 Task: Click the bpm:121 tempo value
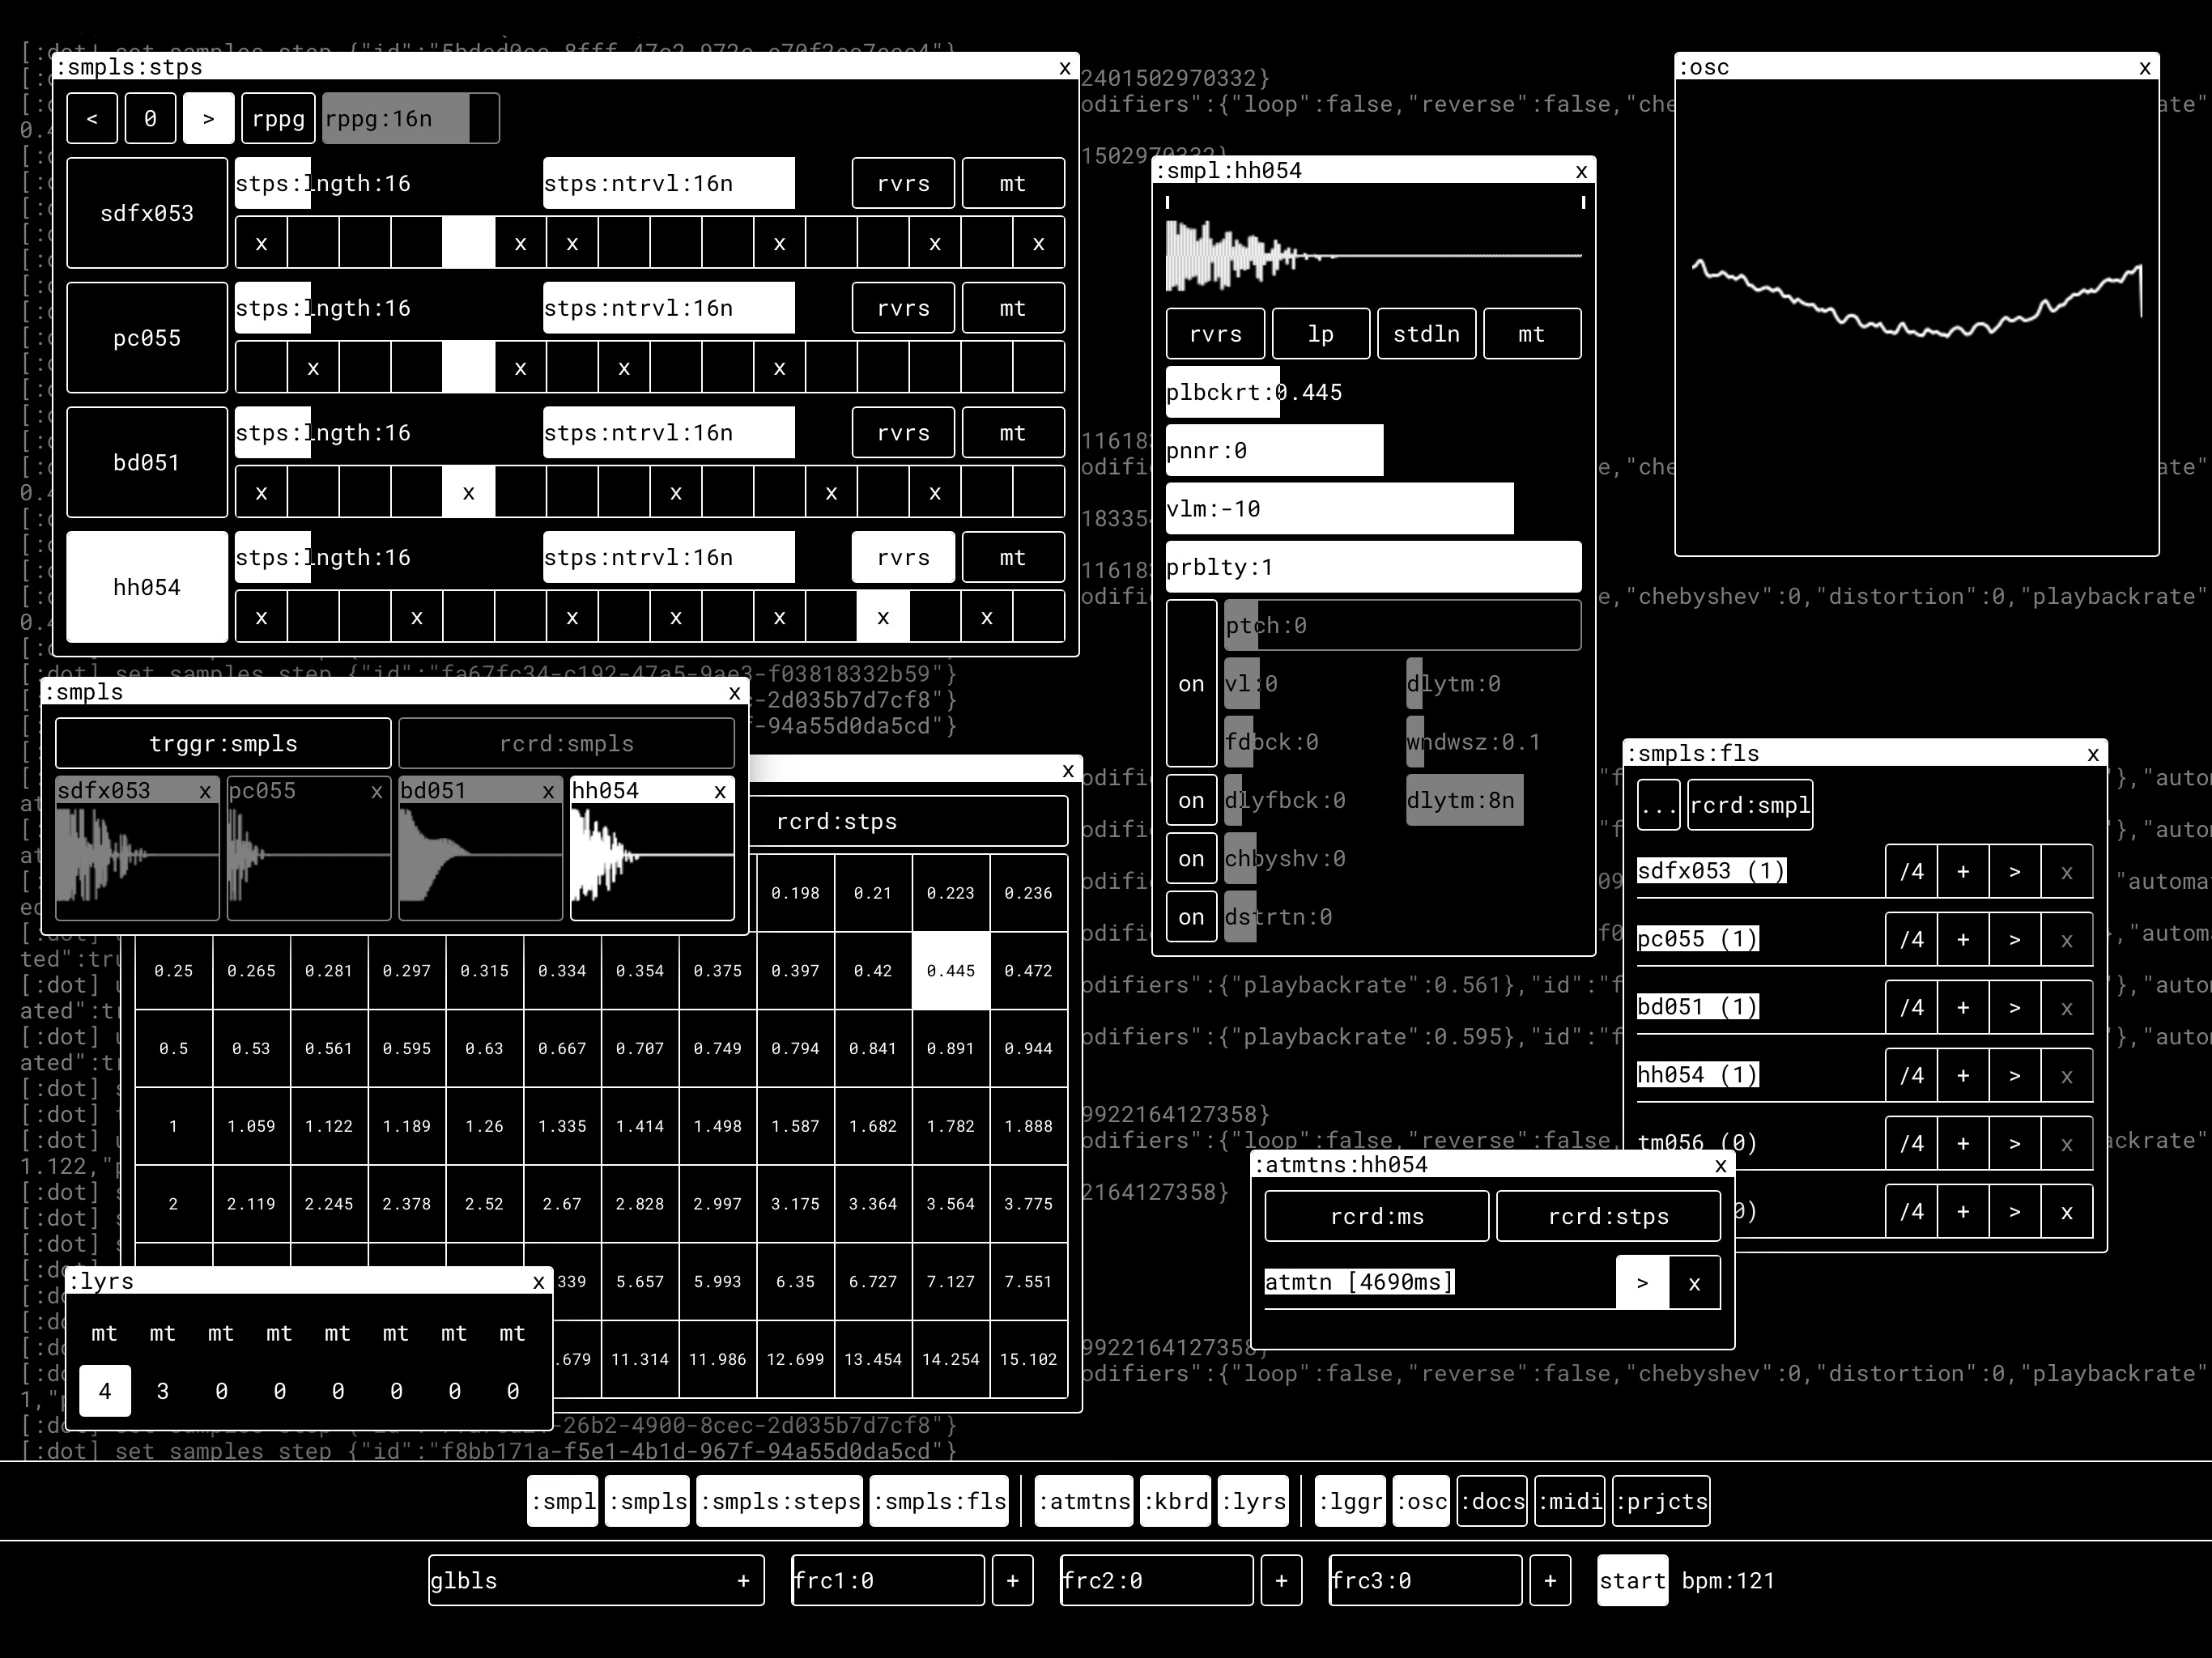pos(1728,1581)
